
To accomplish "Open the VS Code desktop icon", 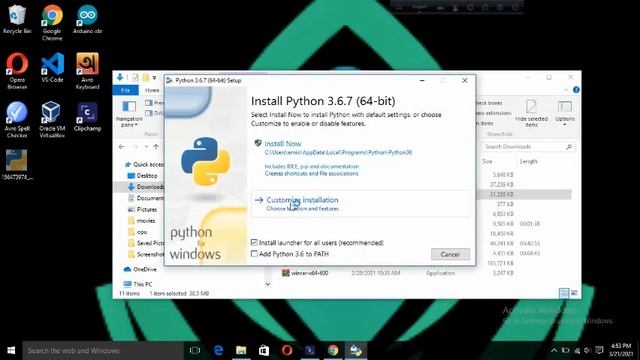I will click(52, 68).
